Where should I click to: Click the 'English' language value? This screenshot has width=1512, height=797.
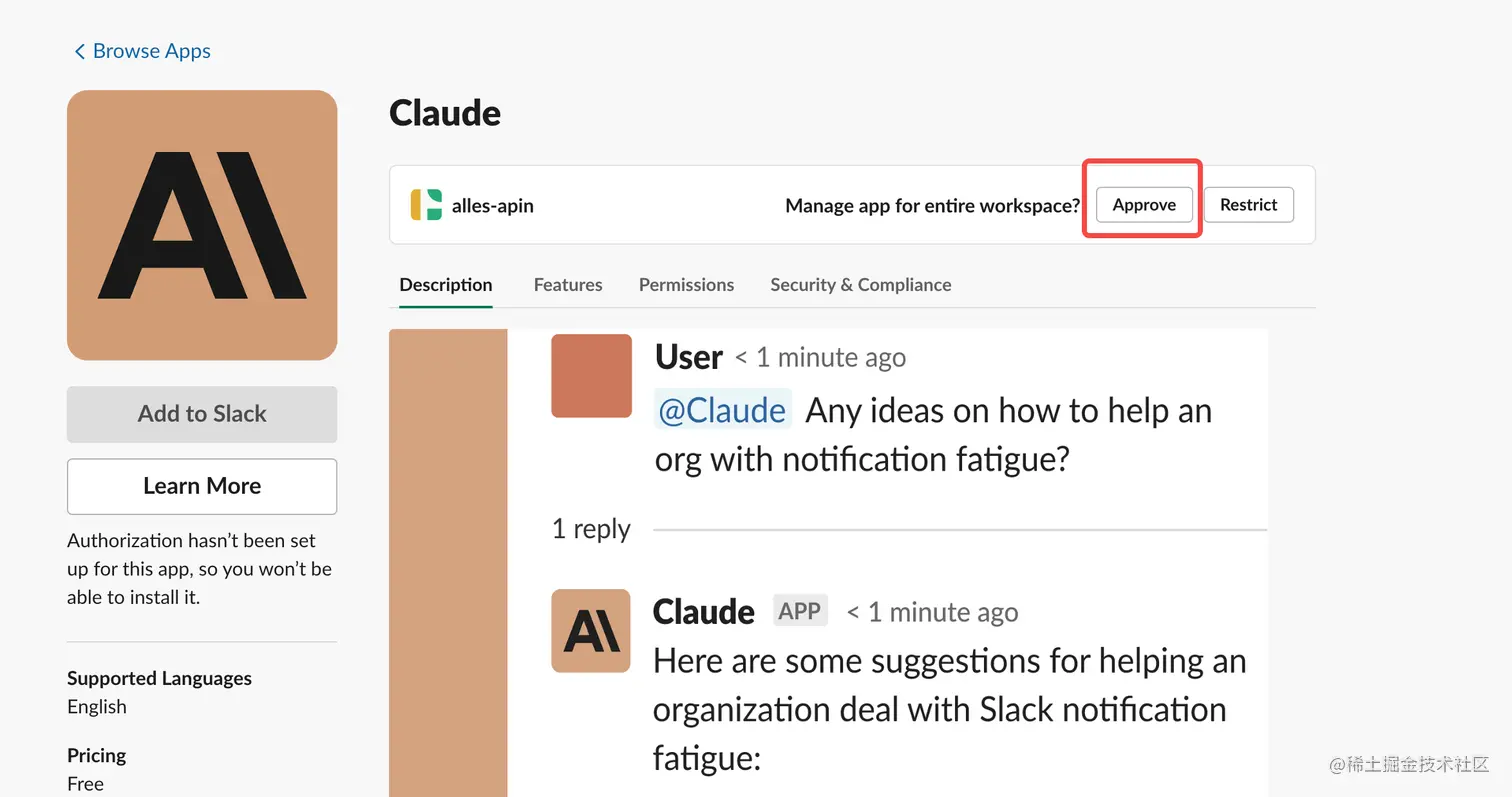point(97,707)
